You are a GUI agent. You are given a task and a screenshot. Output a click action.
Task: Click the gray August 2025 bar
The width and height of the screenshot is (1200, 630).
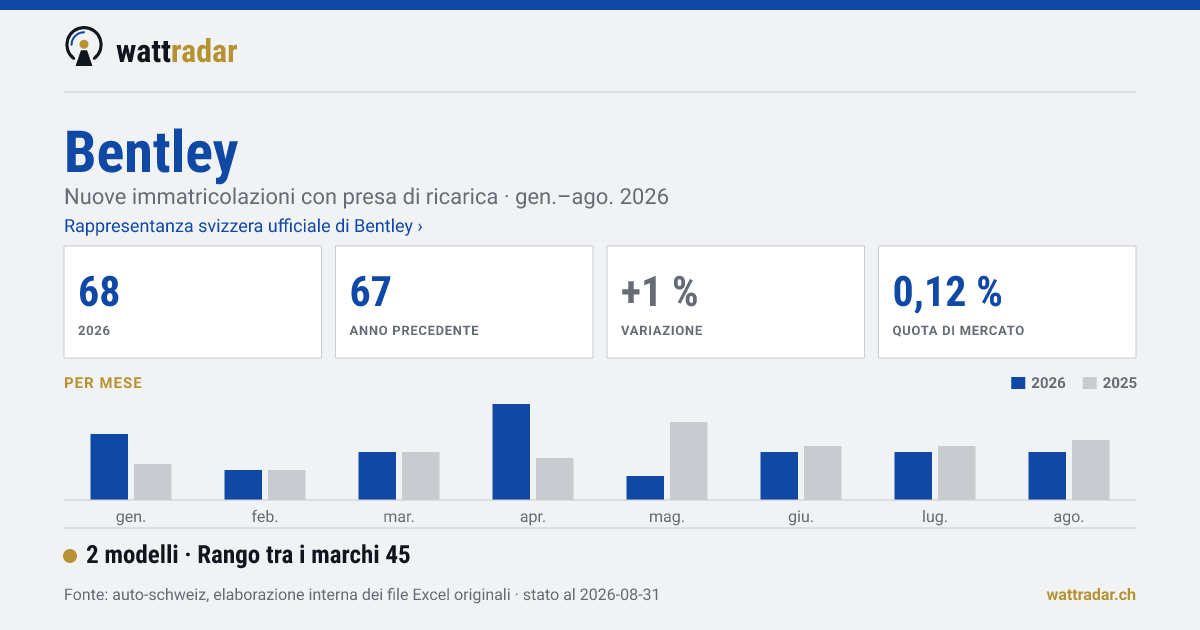(x=1091, y=470)
